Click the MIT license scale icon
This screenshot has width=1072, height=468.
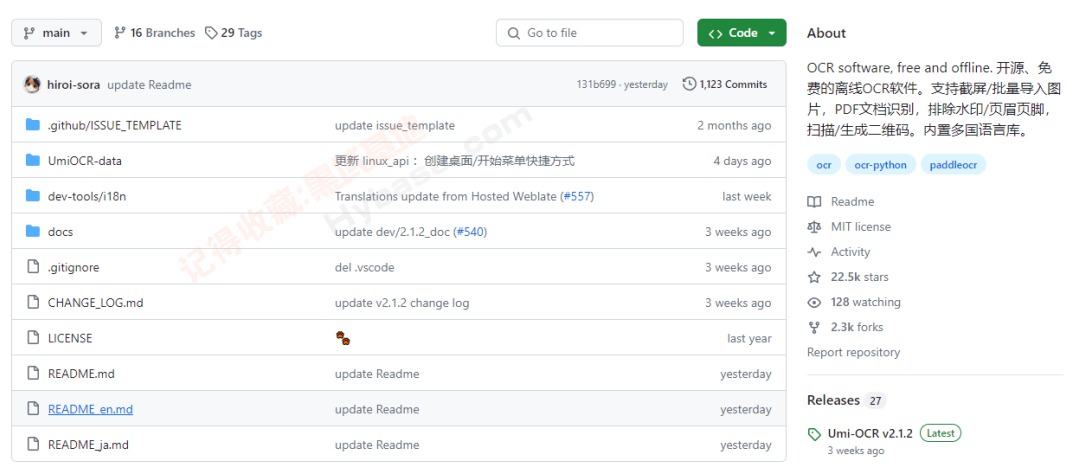click(x=814, y=227)
